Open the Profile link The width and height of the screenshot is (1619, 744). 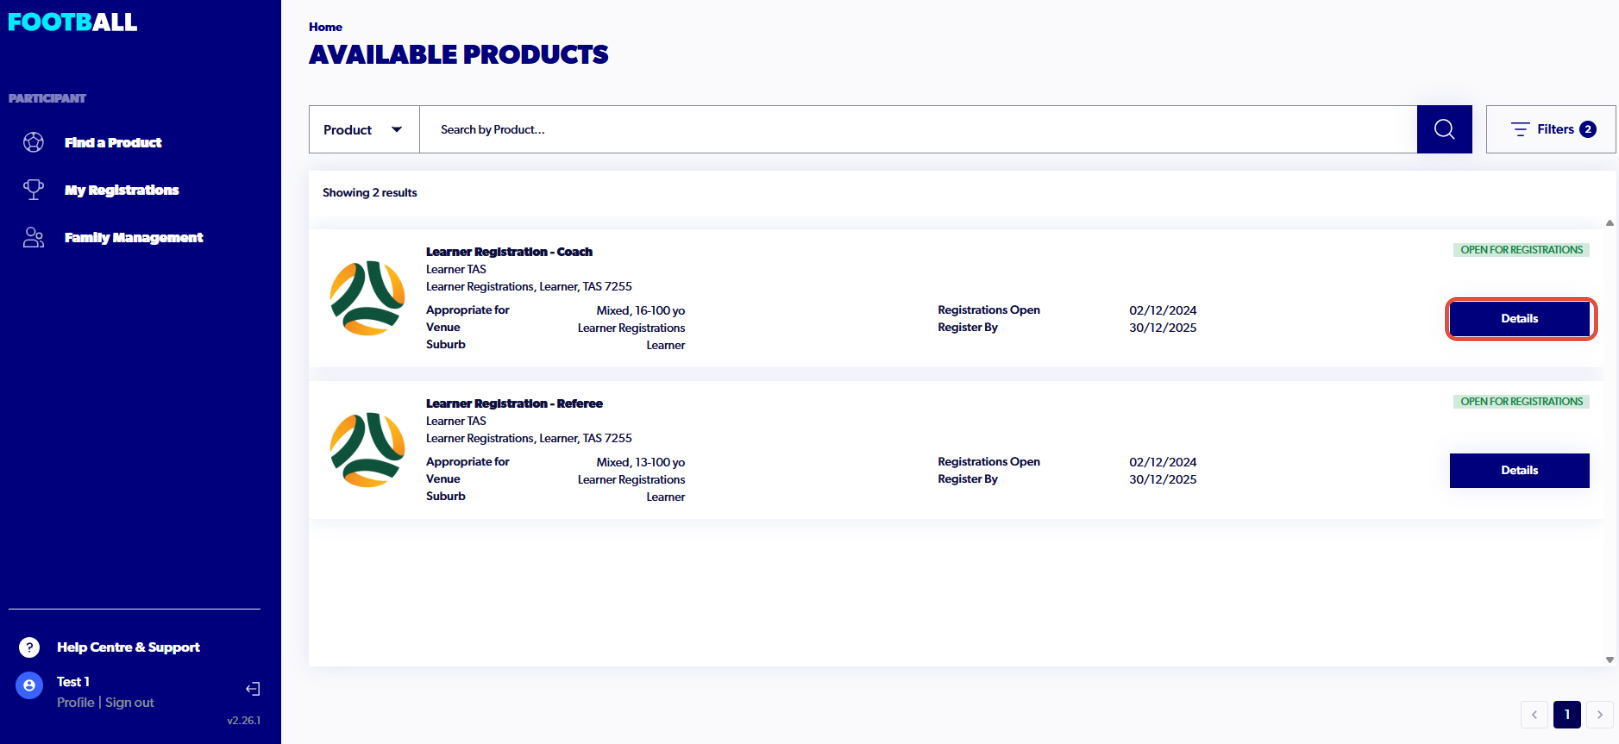[76, 702]
